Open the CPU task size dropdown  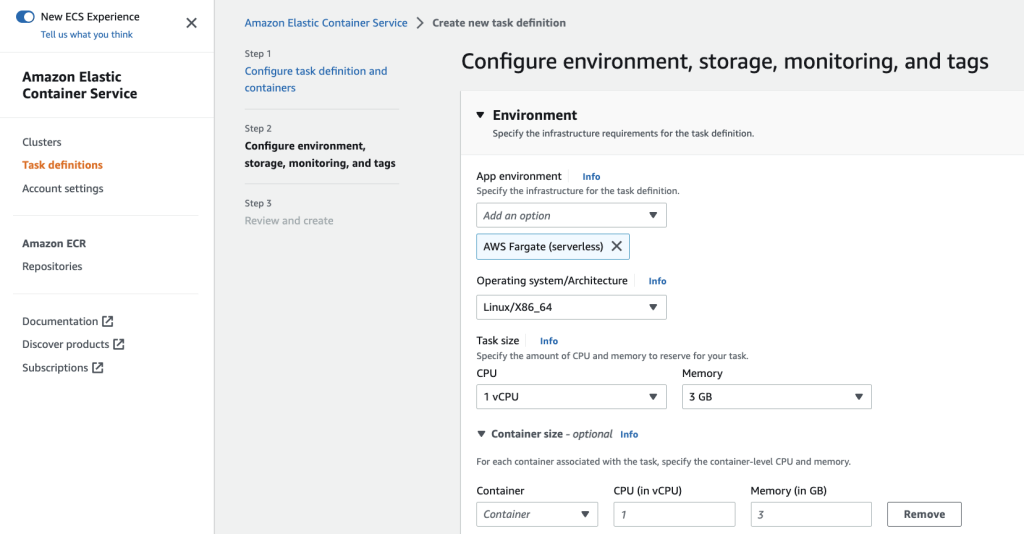pyautogui.click(x=571, y=397)
